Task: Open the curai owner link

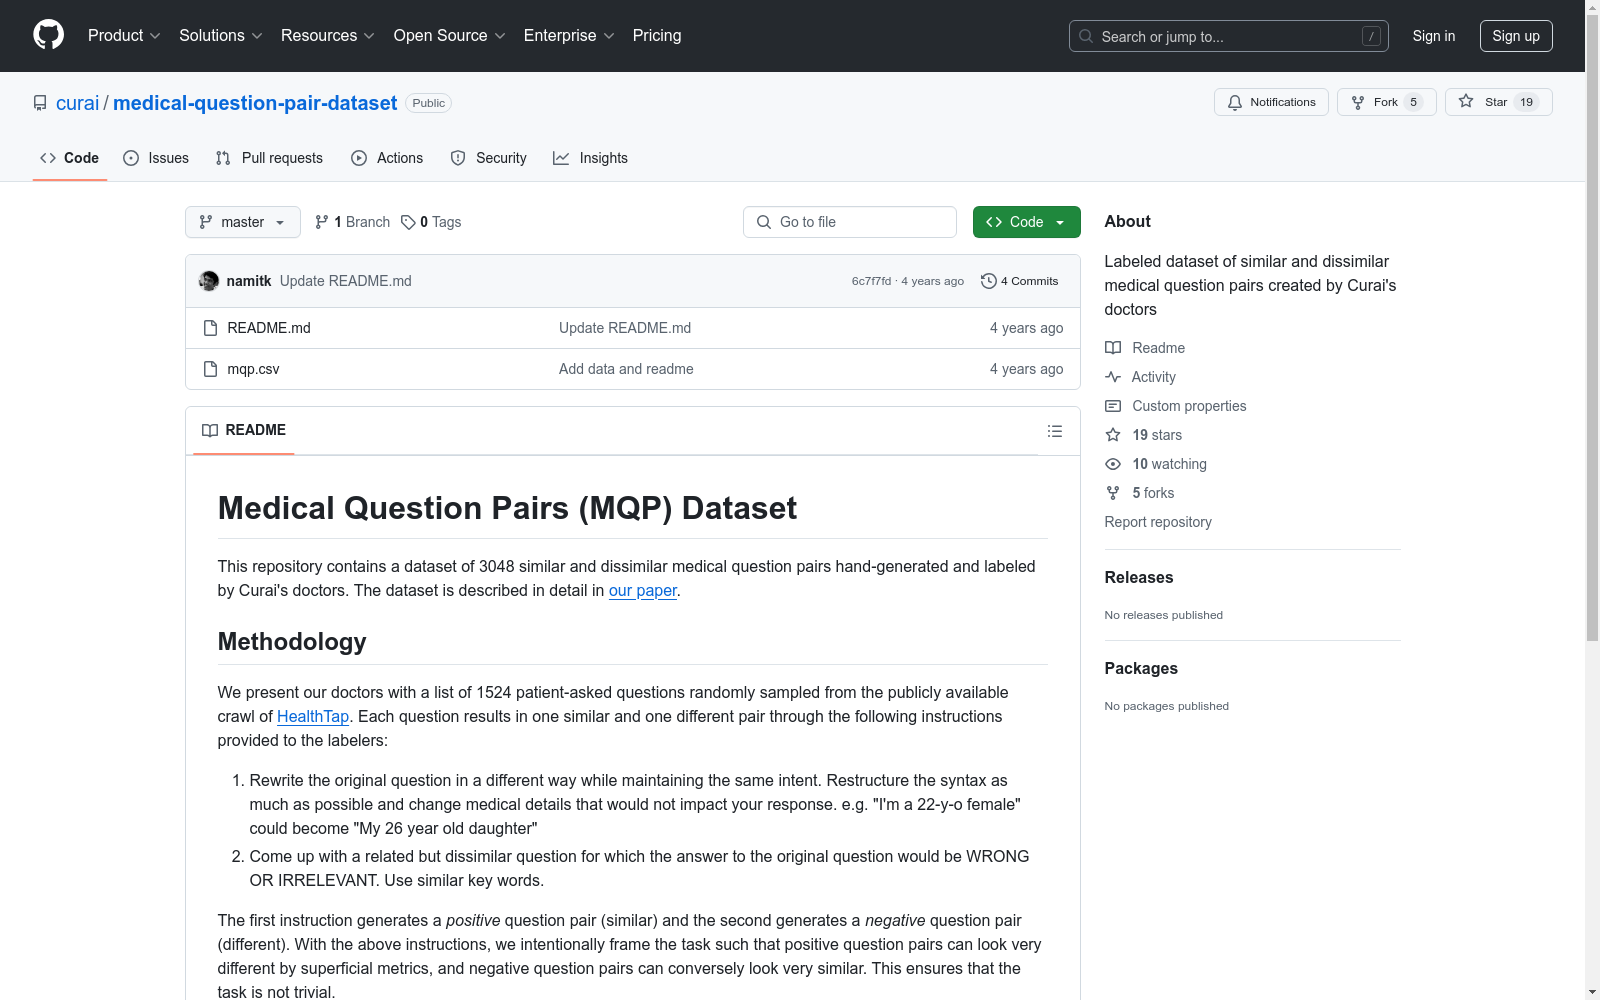Action: [77, 103]
